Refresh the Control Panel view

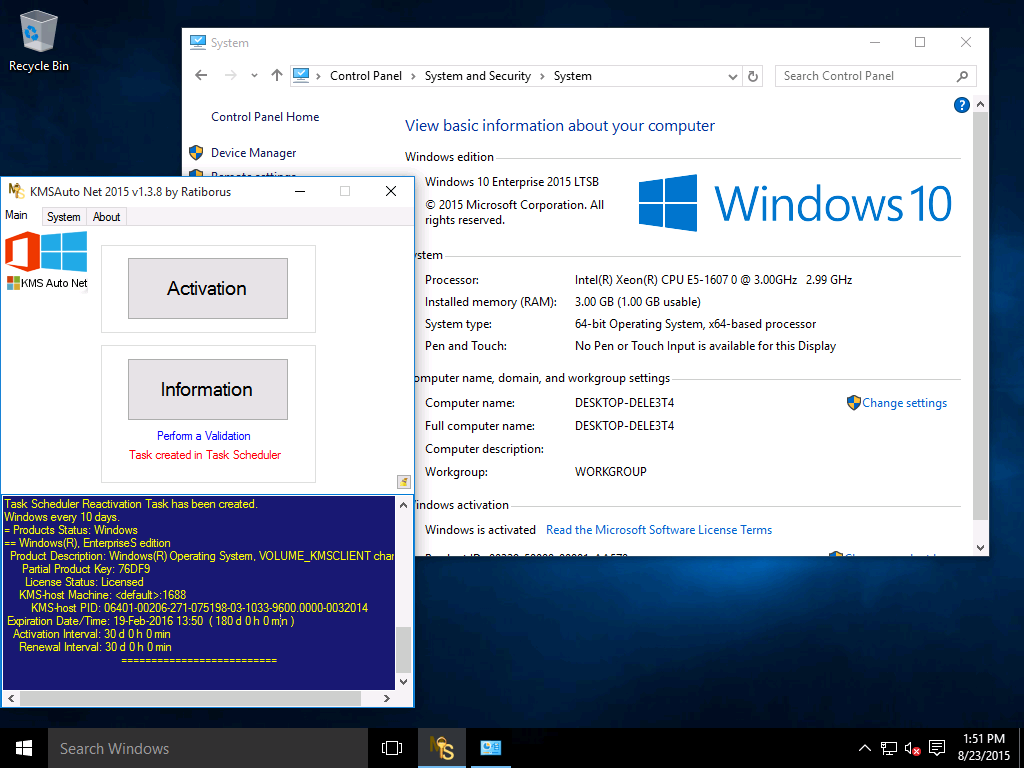(753, 76)
